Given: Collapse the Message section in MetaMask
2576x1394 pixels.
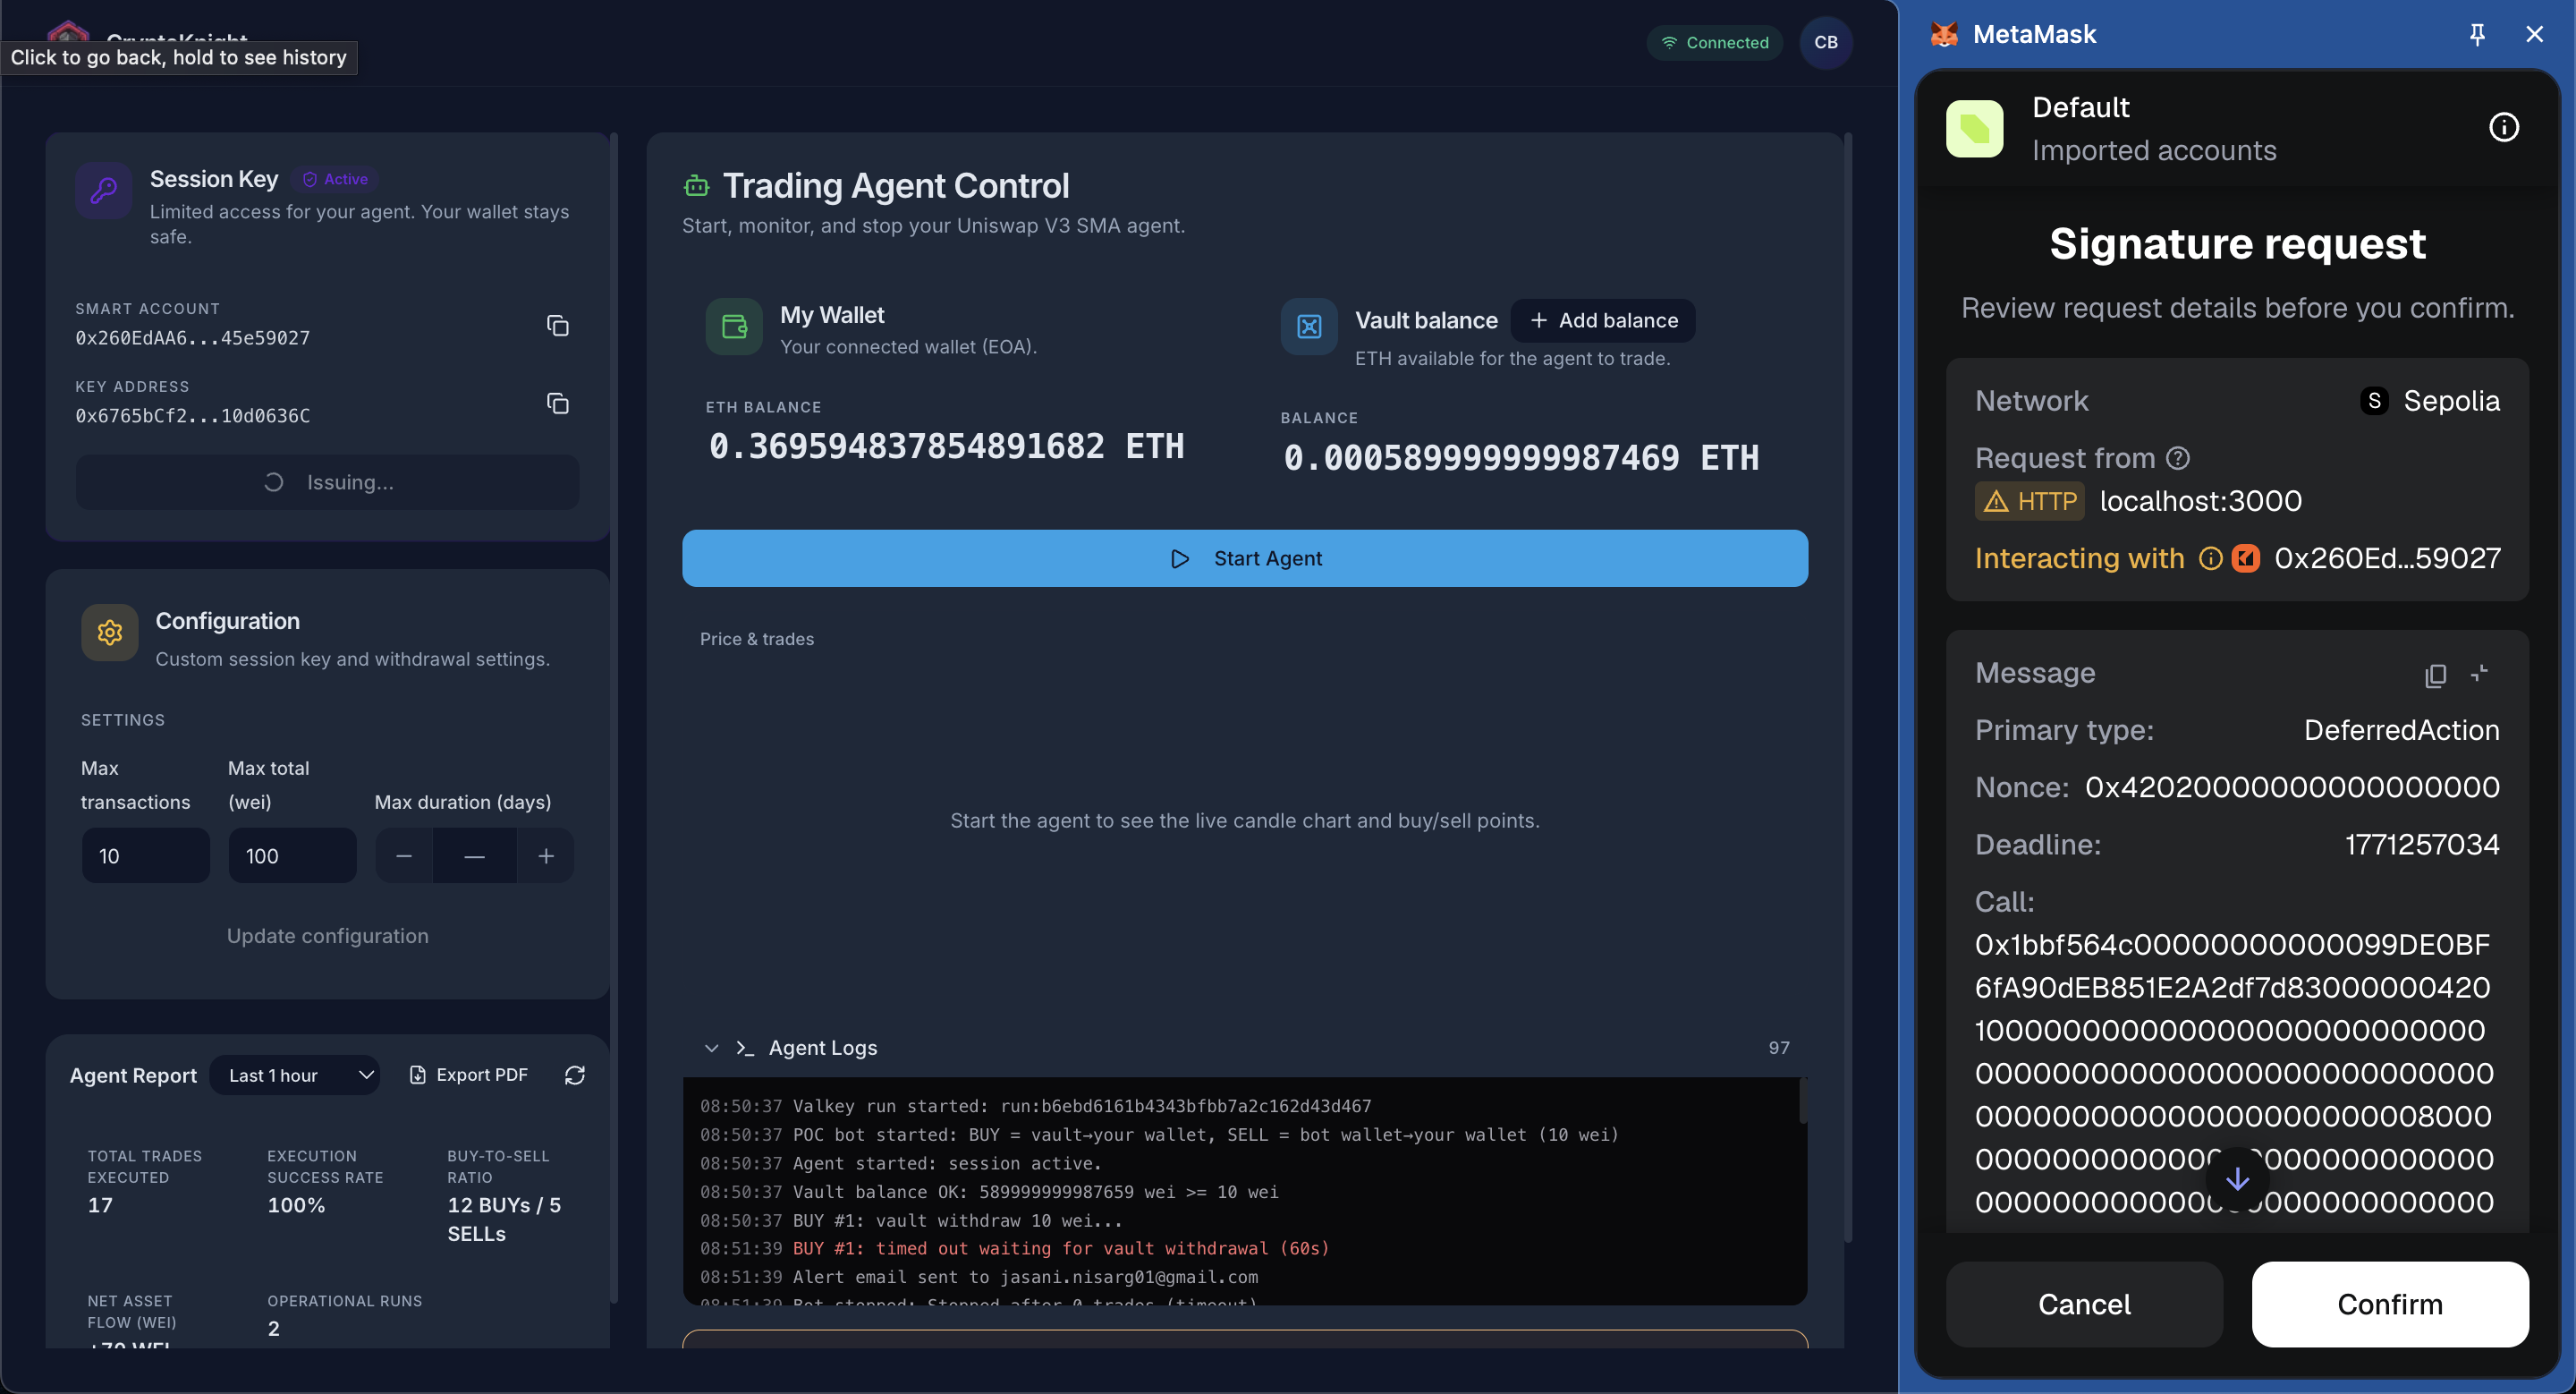Looking at the screenshot, I should point(2479,674).
